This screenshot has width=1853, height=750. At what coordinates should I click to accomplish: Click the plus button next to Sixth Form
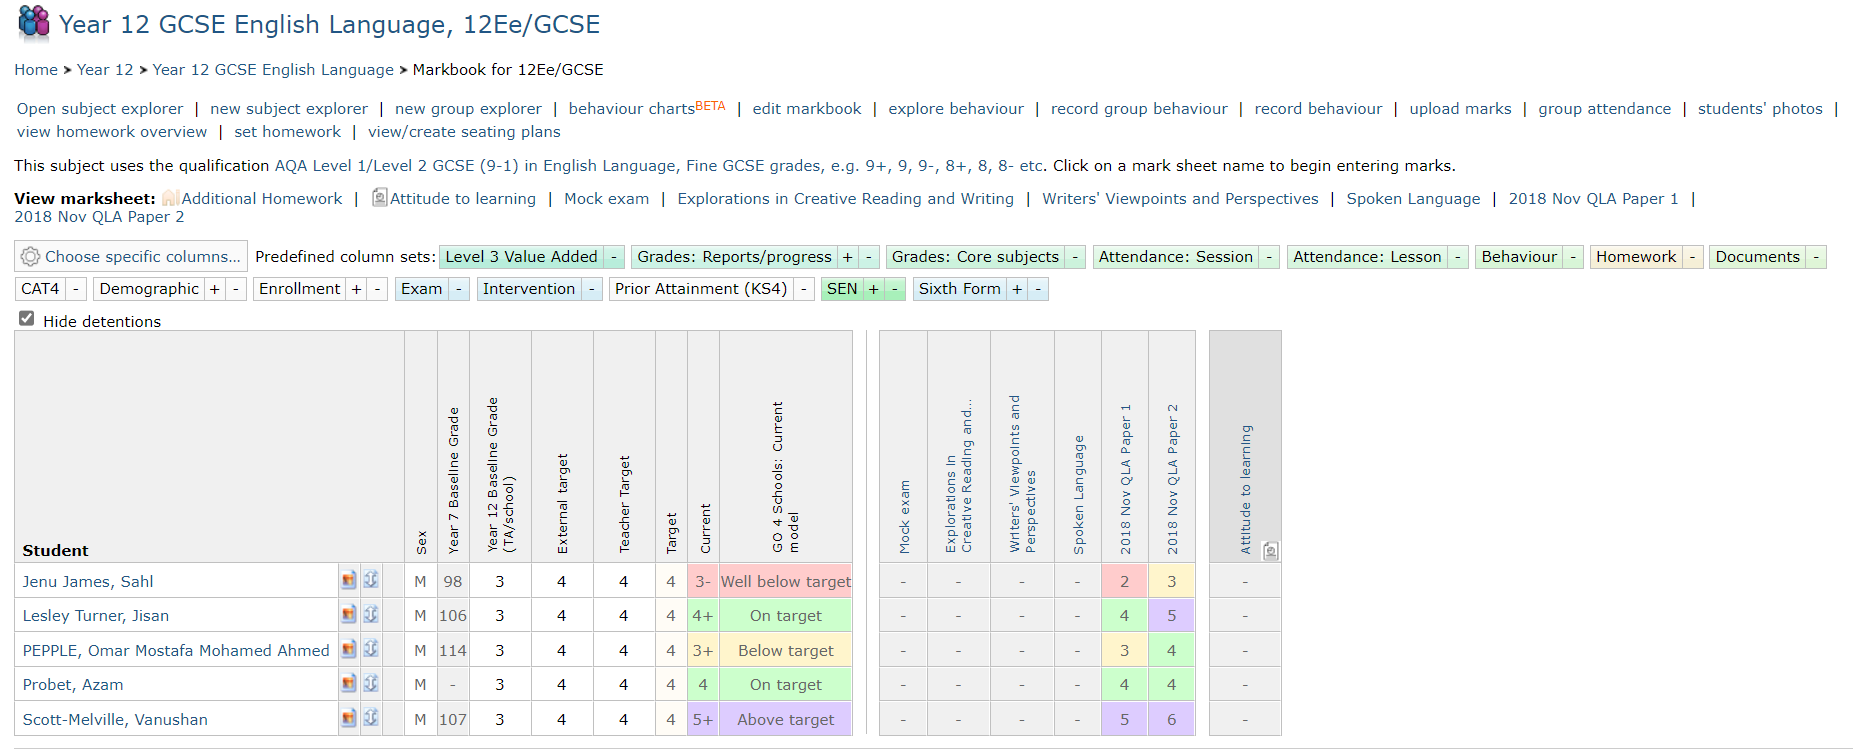[x=1017, y=289]
